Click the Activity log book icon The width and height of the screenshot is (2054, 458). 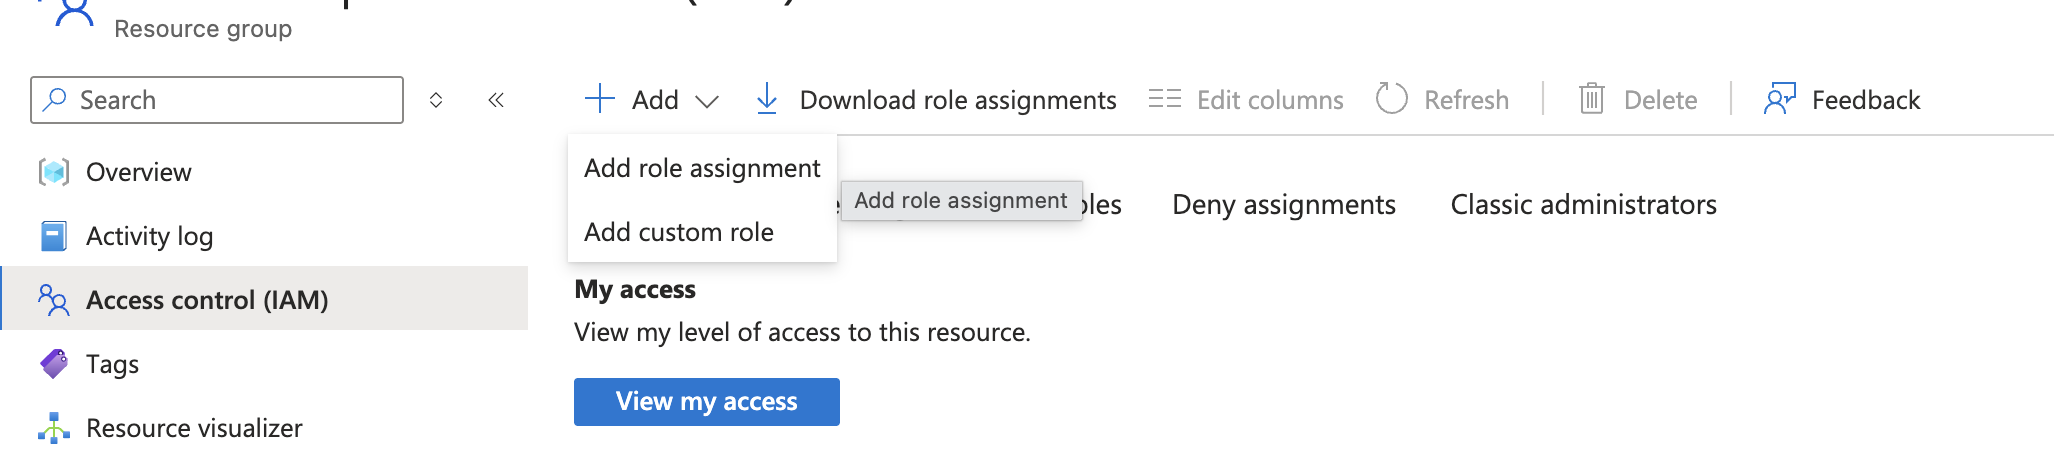(54, 236)
